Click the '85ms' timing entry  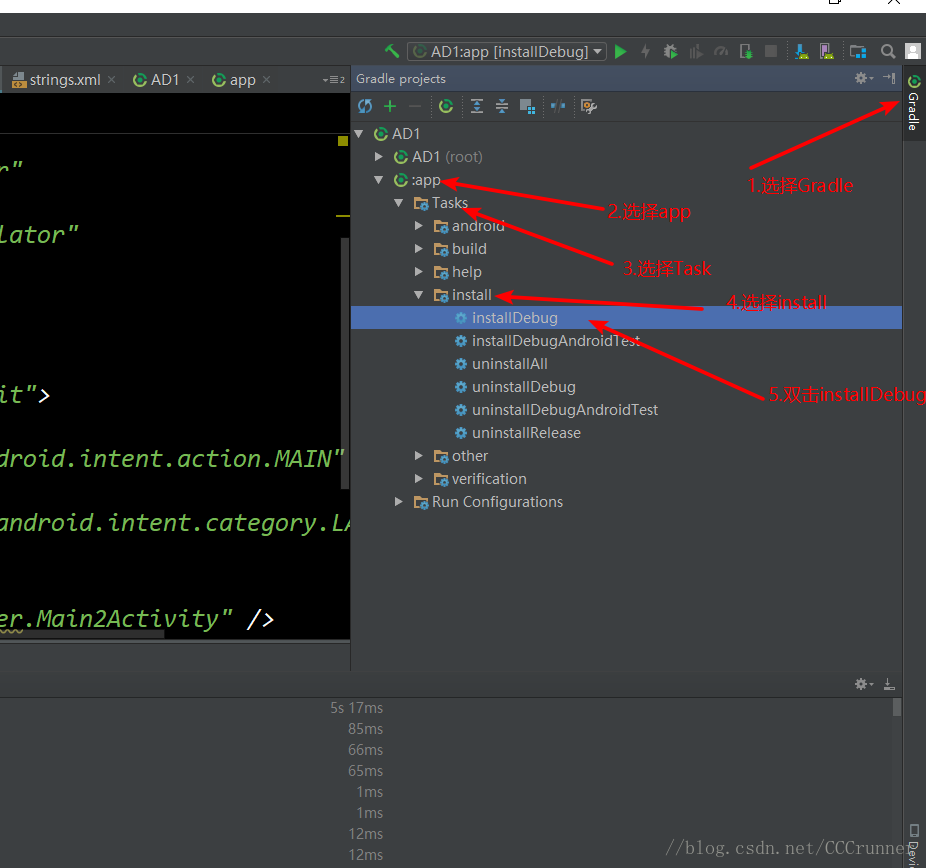365,729
